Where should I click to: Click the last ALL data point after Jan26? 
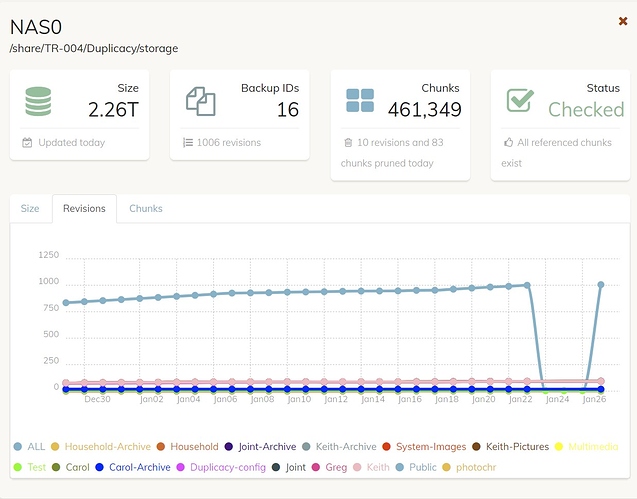coord(600,285)
